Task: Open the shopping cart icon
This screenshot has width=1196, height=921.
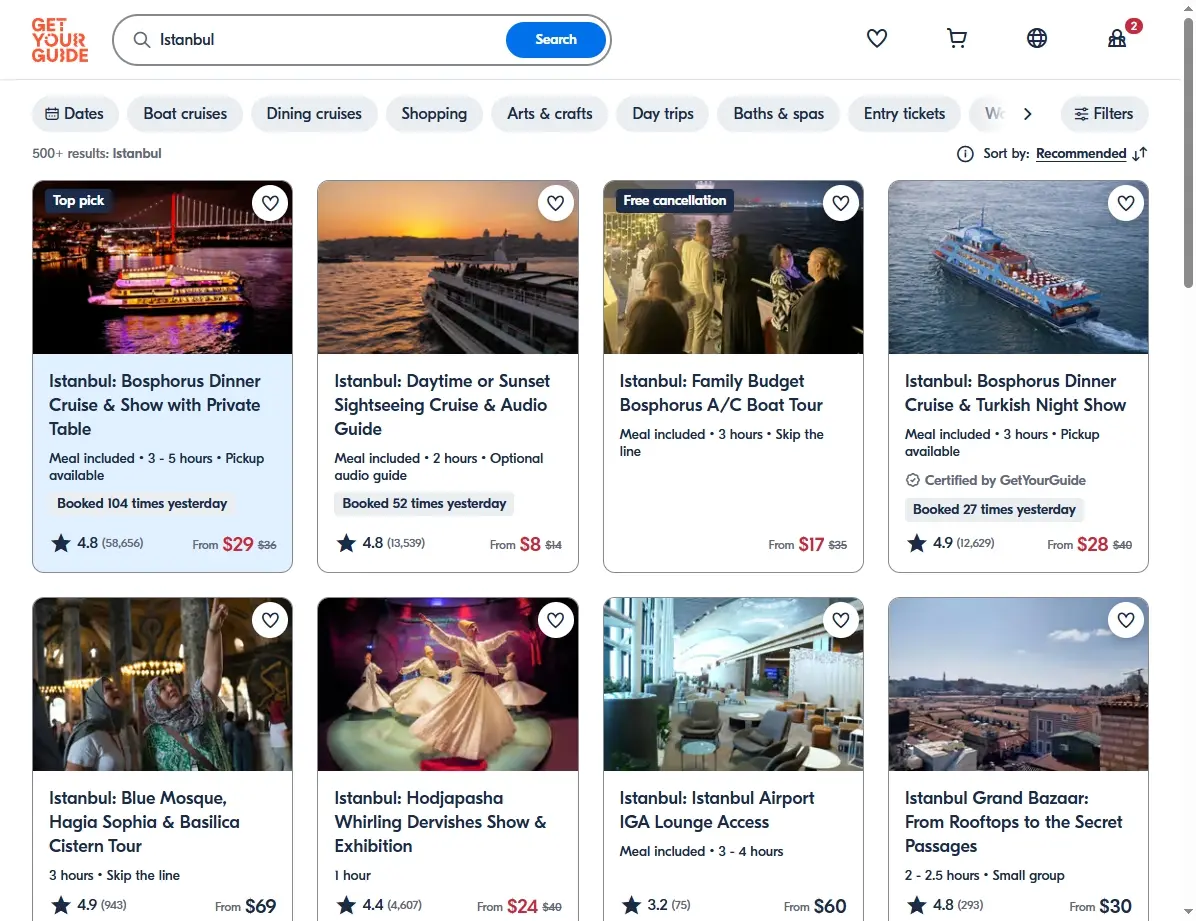Action: [956, 38]
